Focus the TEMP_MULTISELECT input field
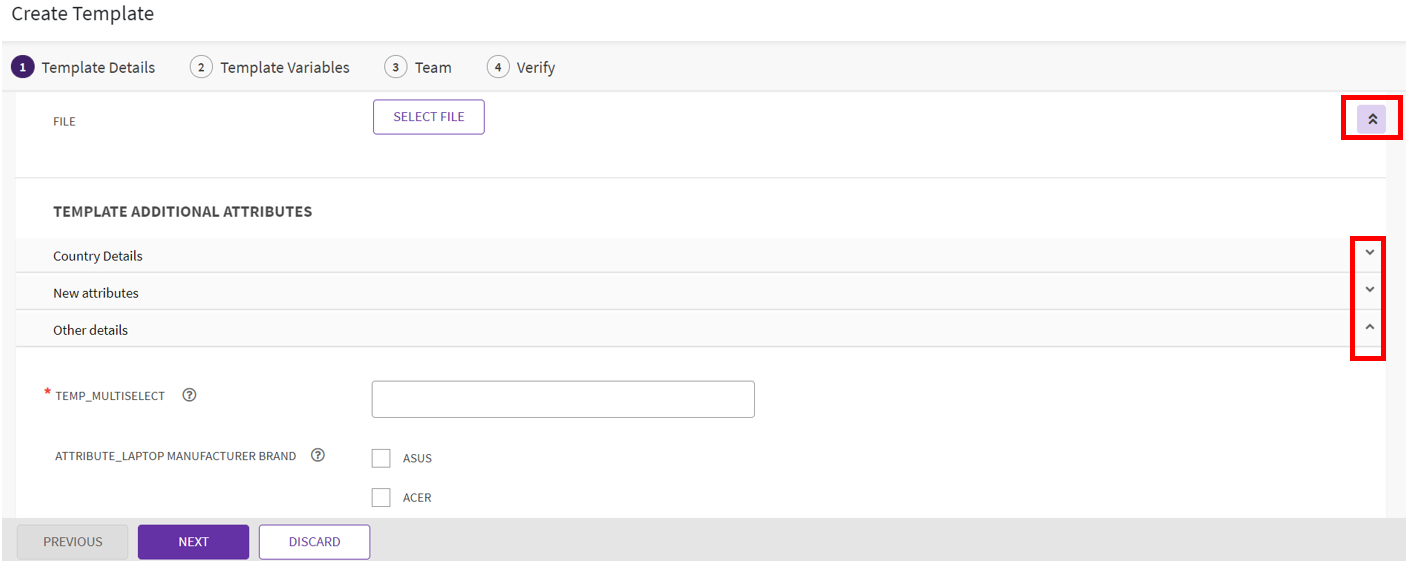Image resolution: width=1409 pixels, height=563 pixels. (x=563, y=399)
